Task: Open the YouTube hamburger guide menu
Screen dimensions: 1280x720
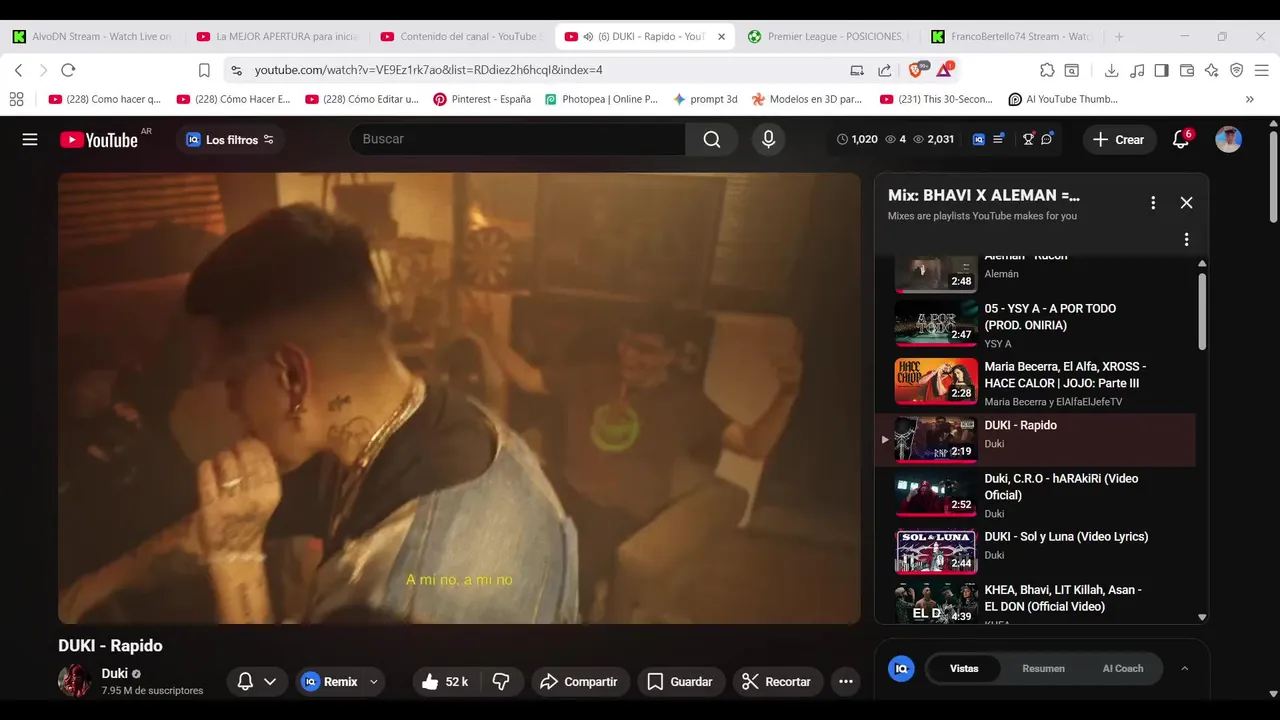Action: pyautogui.click(x=30, y=140)
